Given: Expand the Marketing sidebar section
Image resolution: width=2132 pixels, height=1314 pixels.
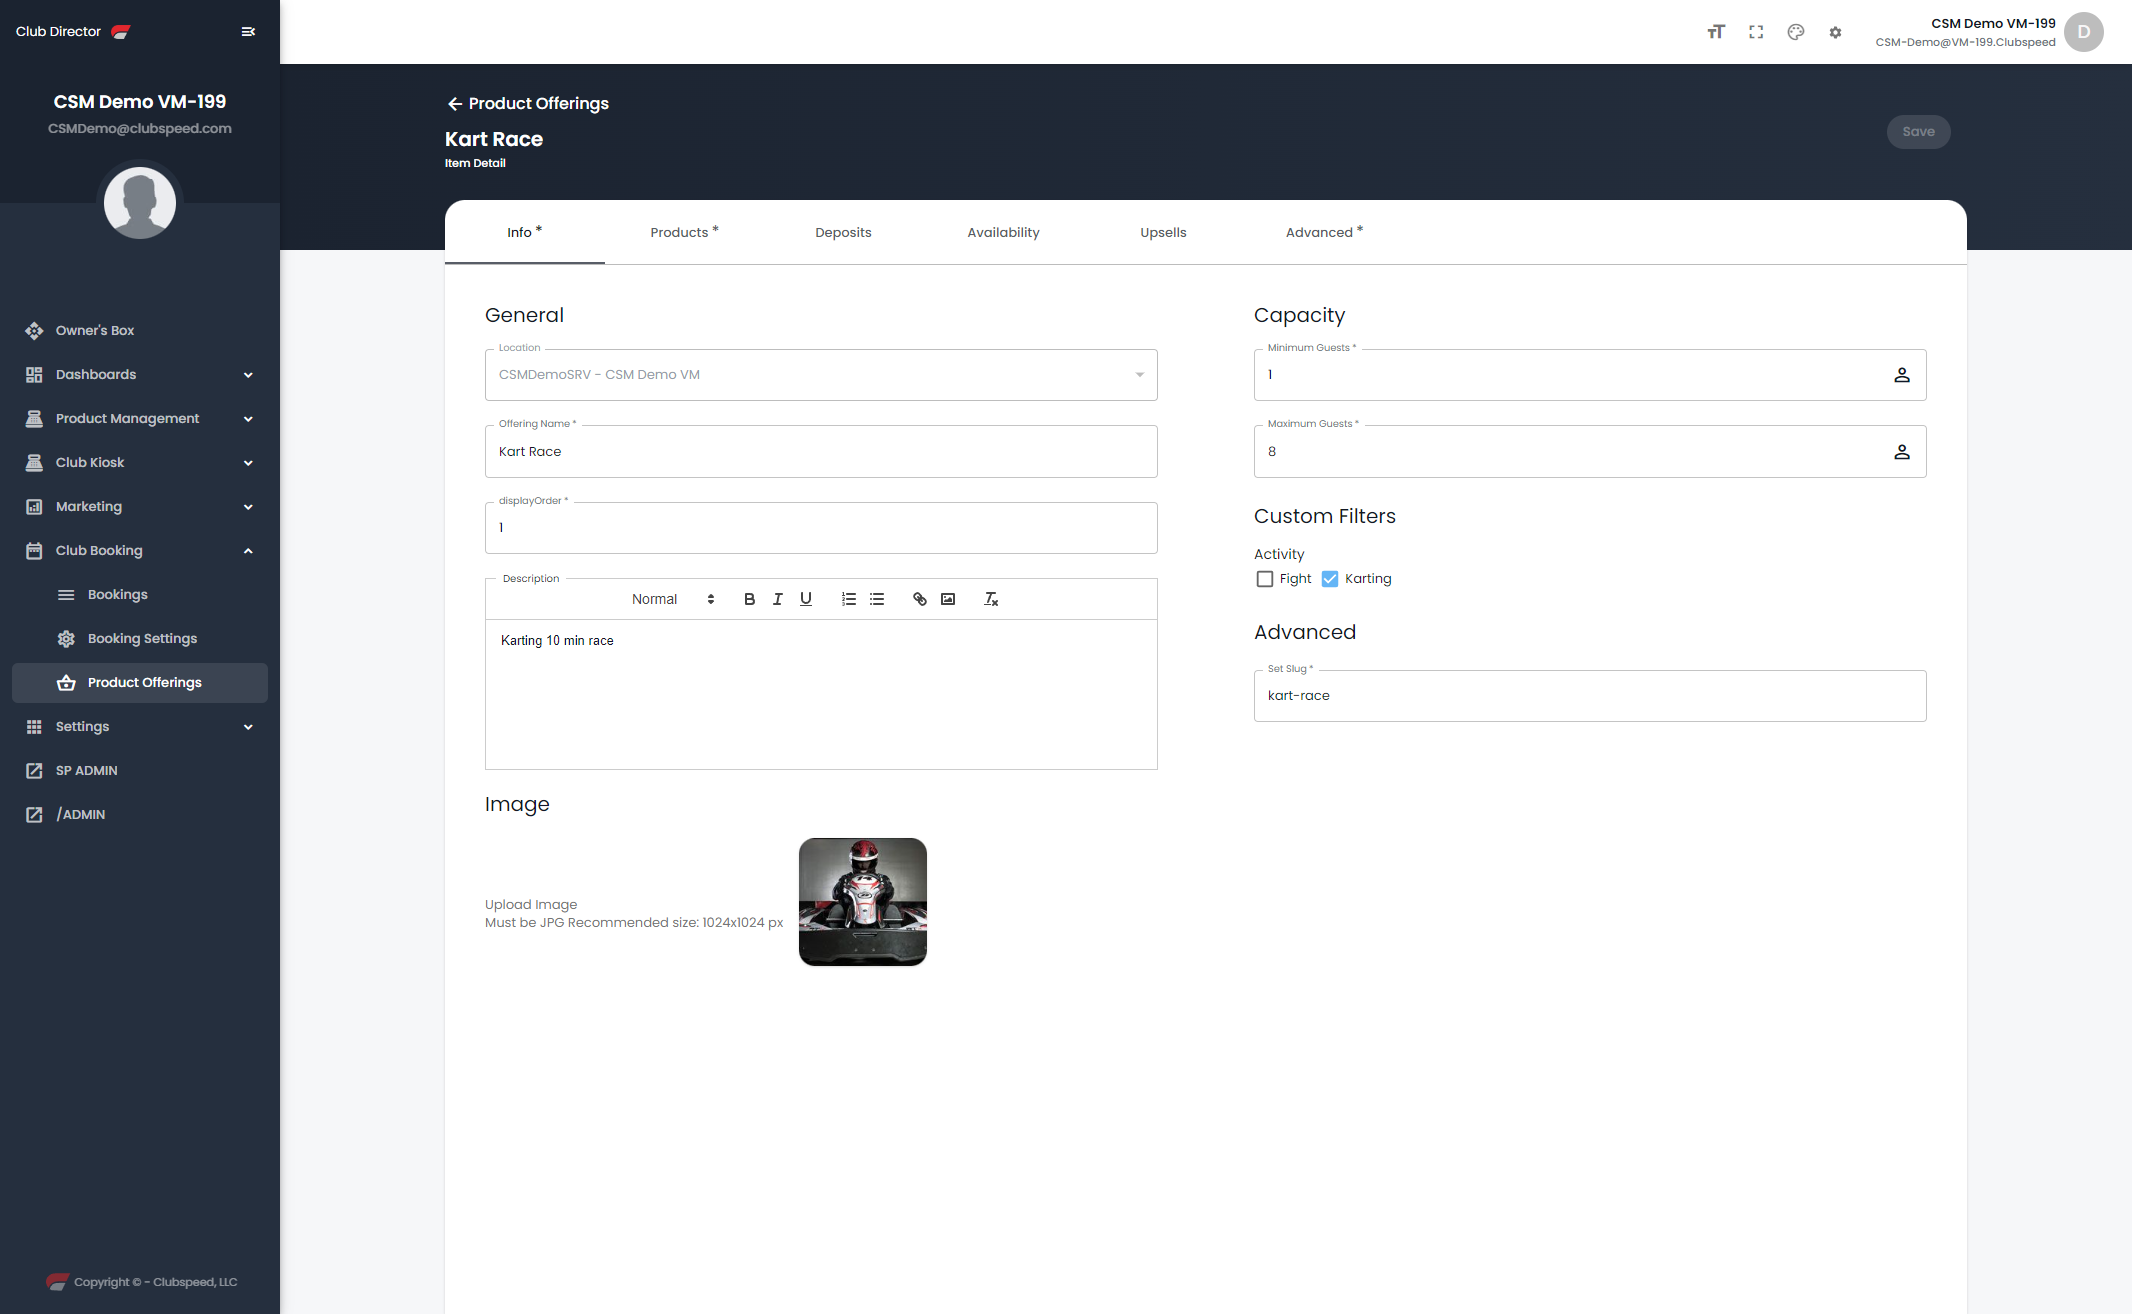Looking at the screenshot, I should point(140,506).
